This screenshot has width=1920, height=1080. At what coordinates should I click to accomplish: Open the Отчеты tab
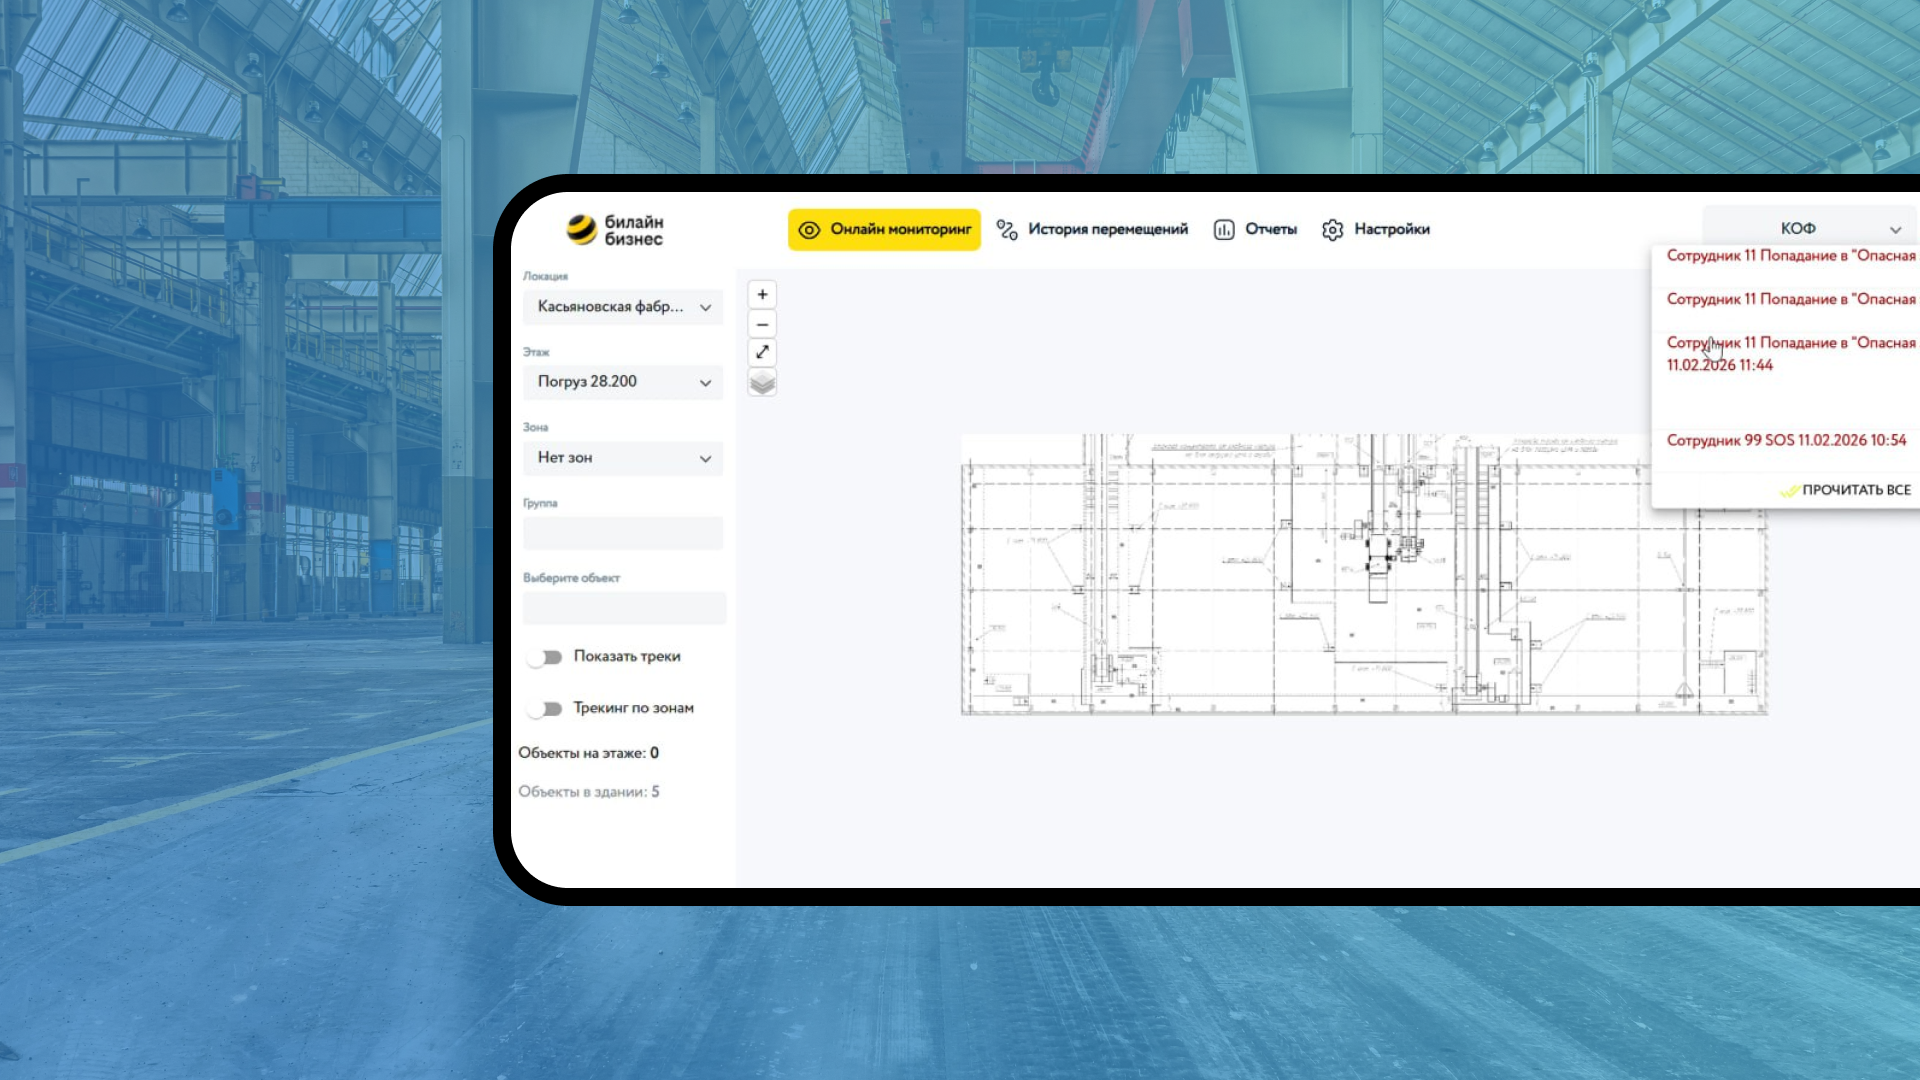1270,230
